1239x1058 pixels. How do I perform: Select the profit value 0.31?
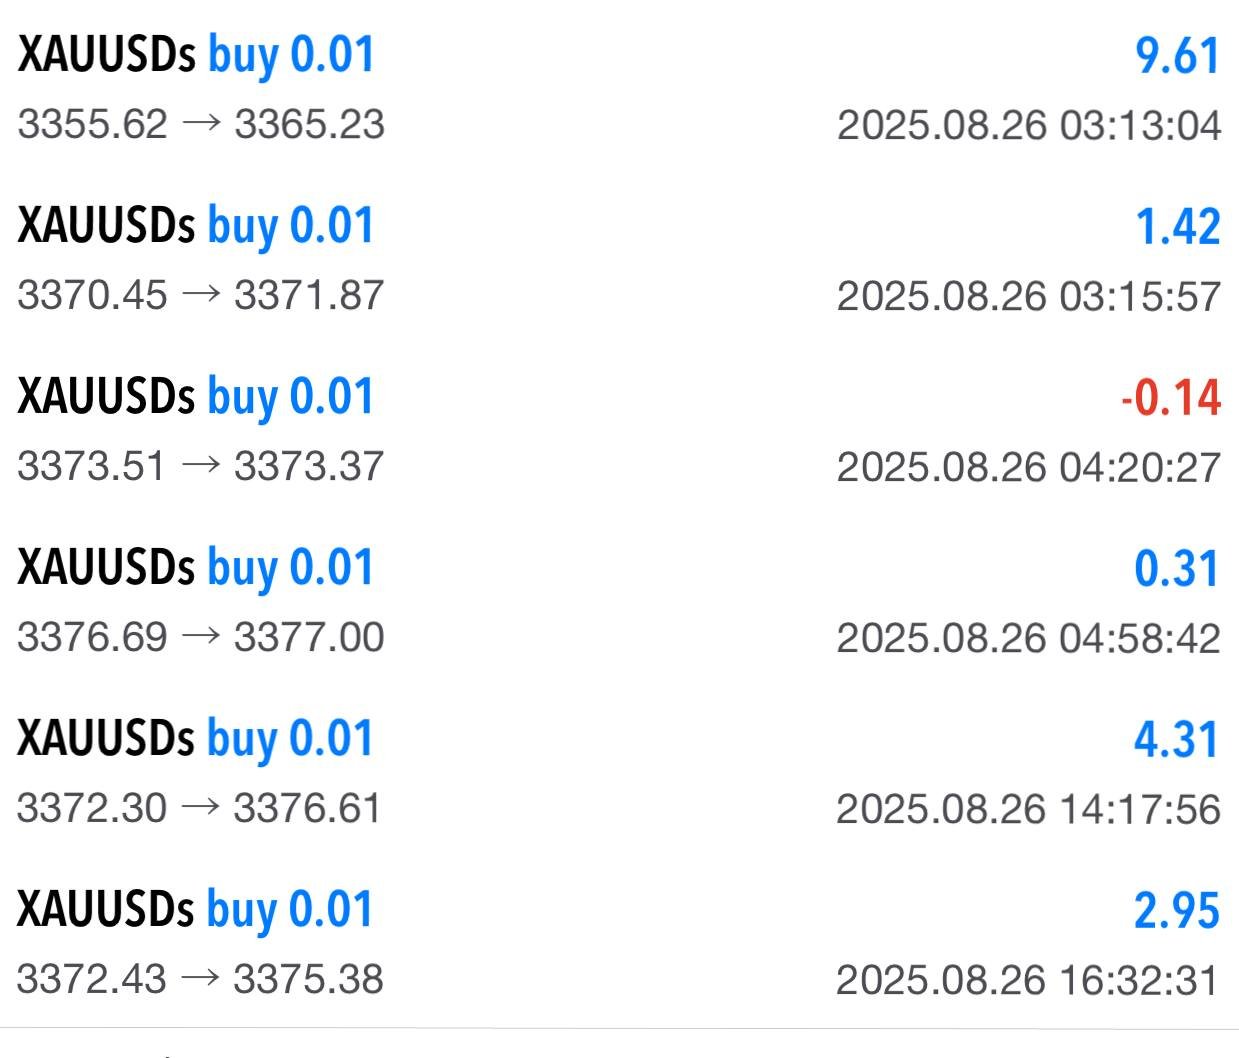[x=1176, y=569]
